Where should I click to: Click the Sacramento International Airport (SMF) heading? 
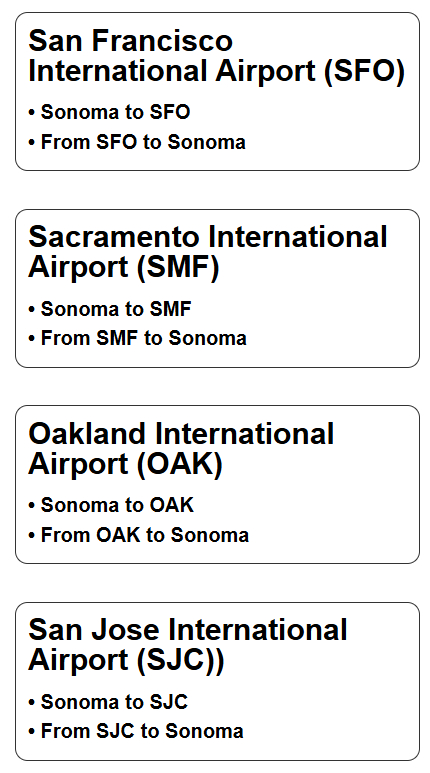[x=208, y=252]
